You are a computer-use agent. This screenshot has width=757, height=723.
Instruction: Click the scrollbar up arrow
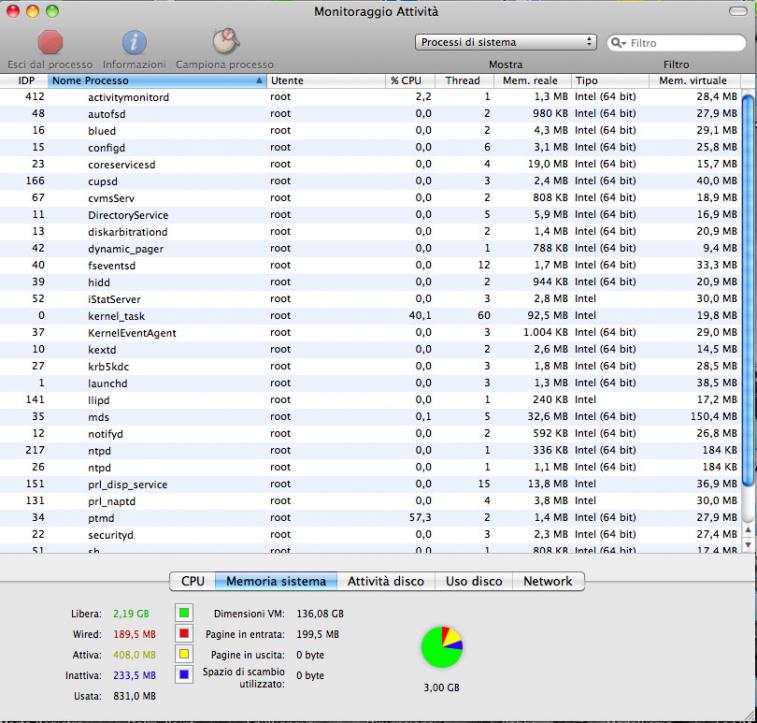click(748, 531)
